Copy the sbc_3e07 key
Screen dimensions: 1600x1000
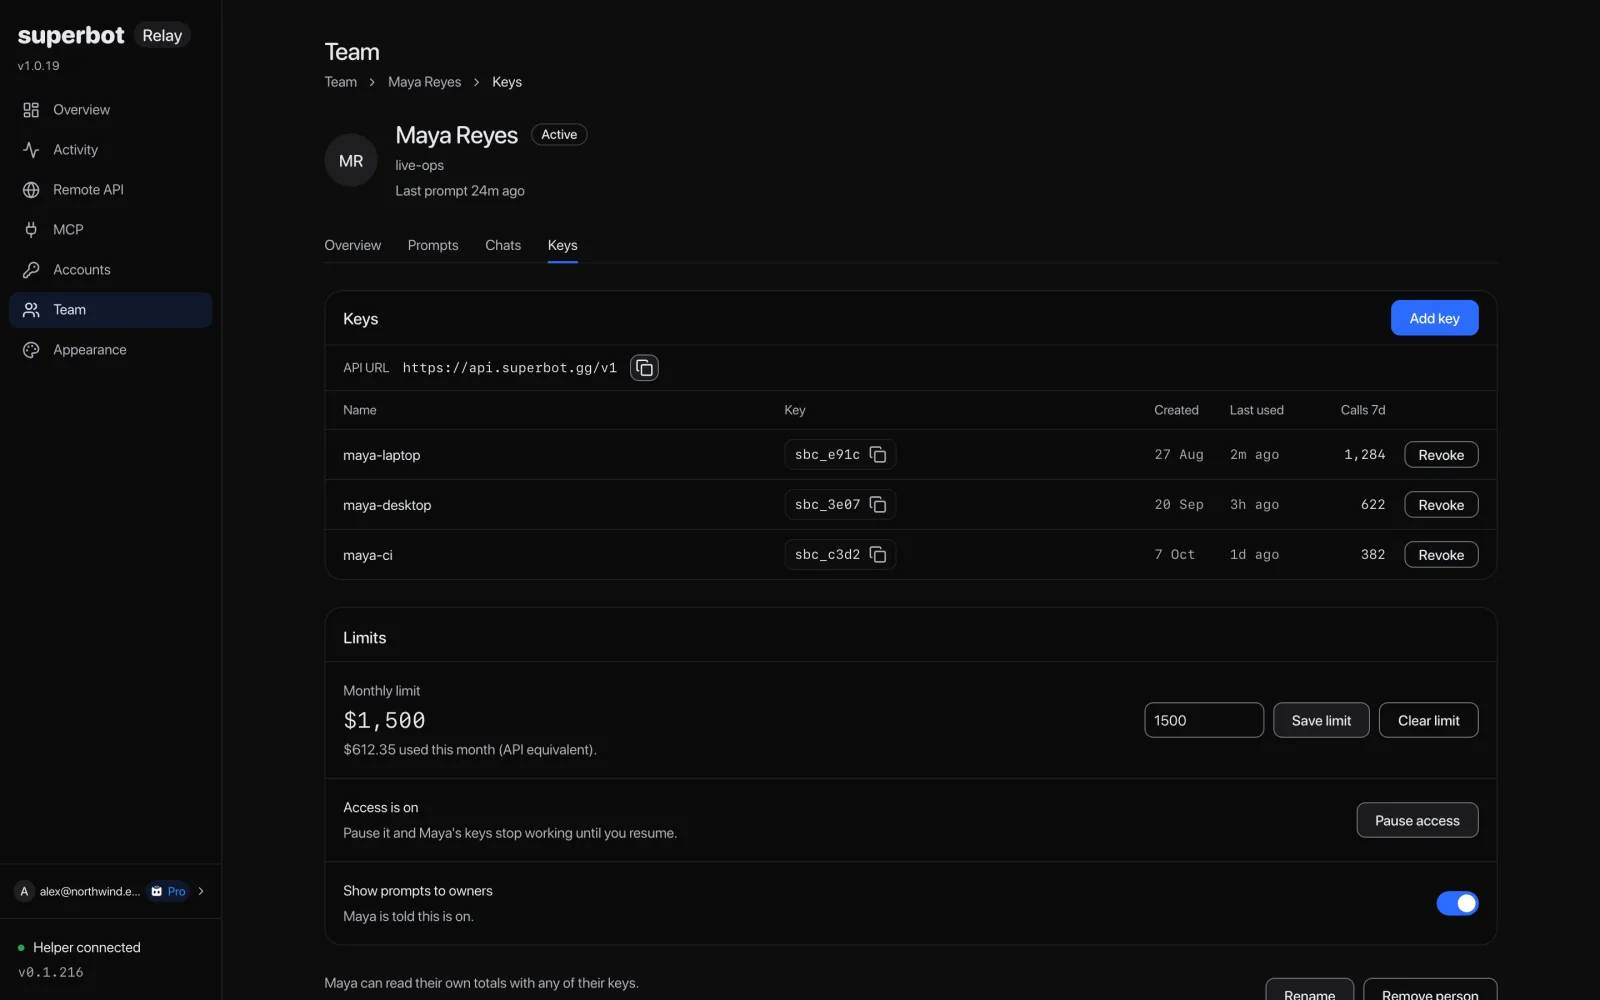[x=878, y=505]
